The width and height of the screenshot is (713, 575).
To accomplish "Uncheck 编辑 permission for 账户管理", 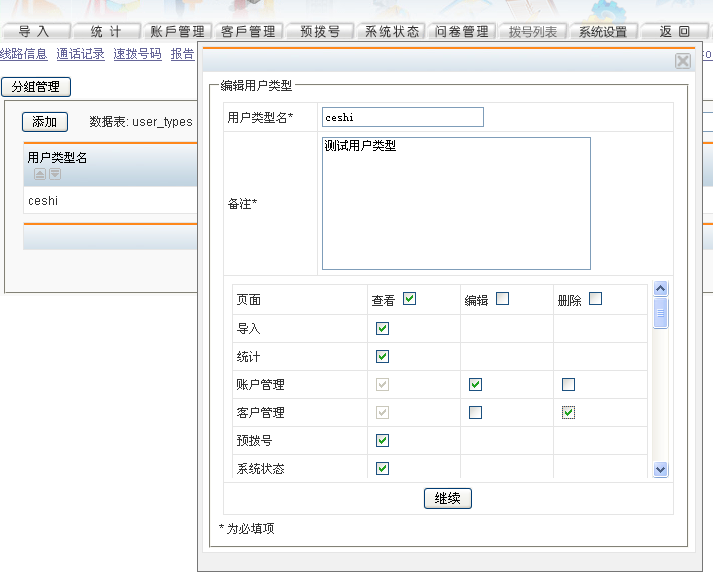I will point(475,384).
